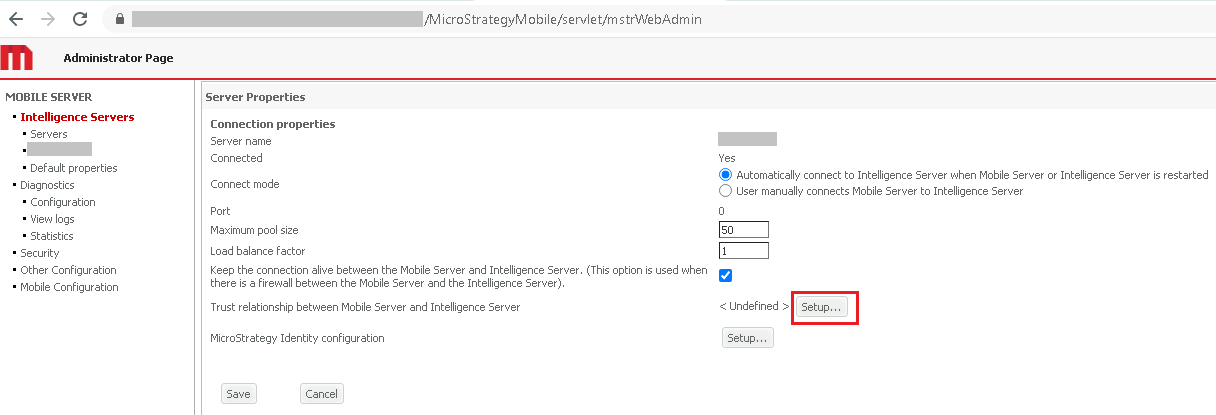Expand Diagnostics section in sidebar
The width and height of the screenshot is (1216, 415).
point(47,185)
